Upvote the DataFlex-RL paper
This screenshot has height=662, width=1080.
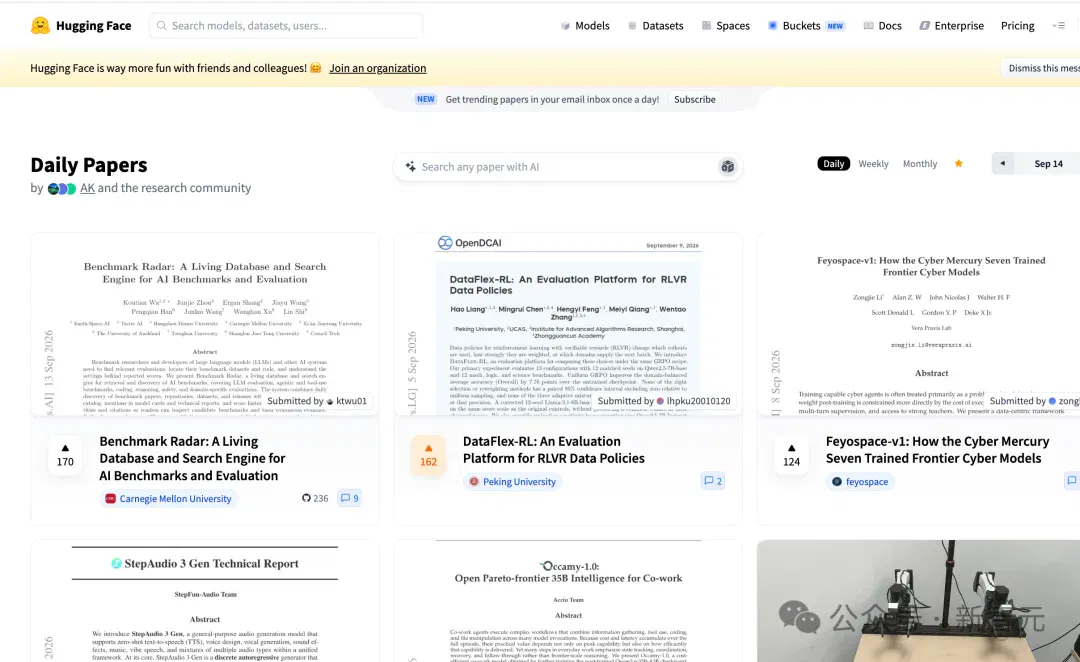(x=428, y=455)
